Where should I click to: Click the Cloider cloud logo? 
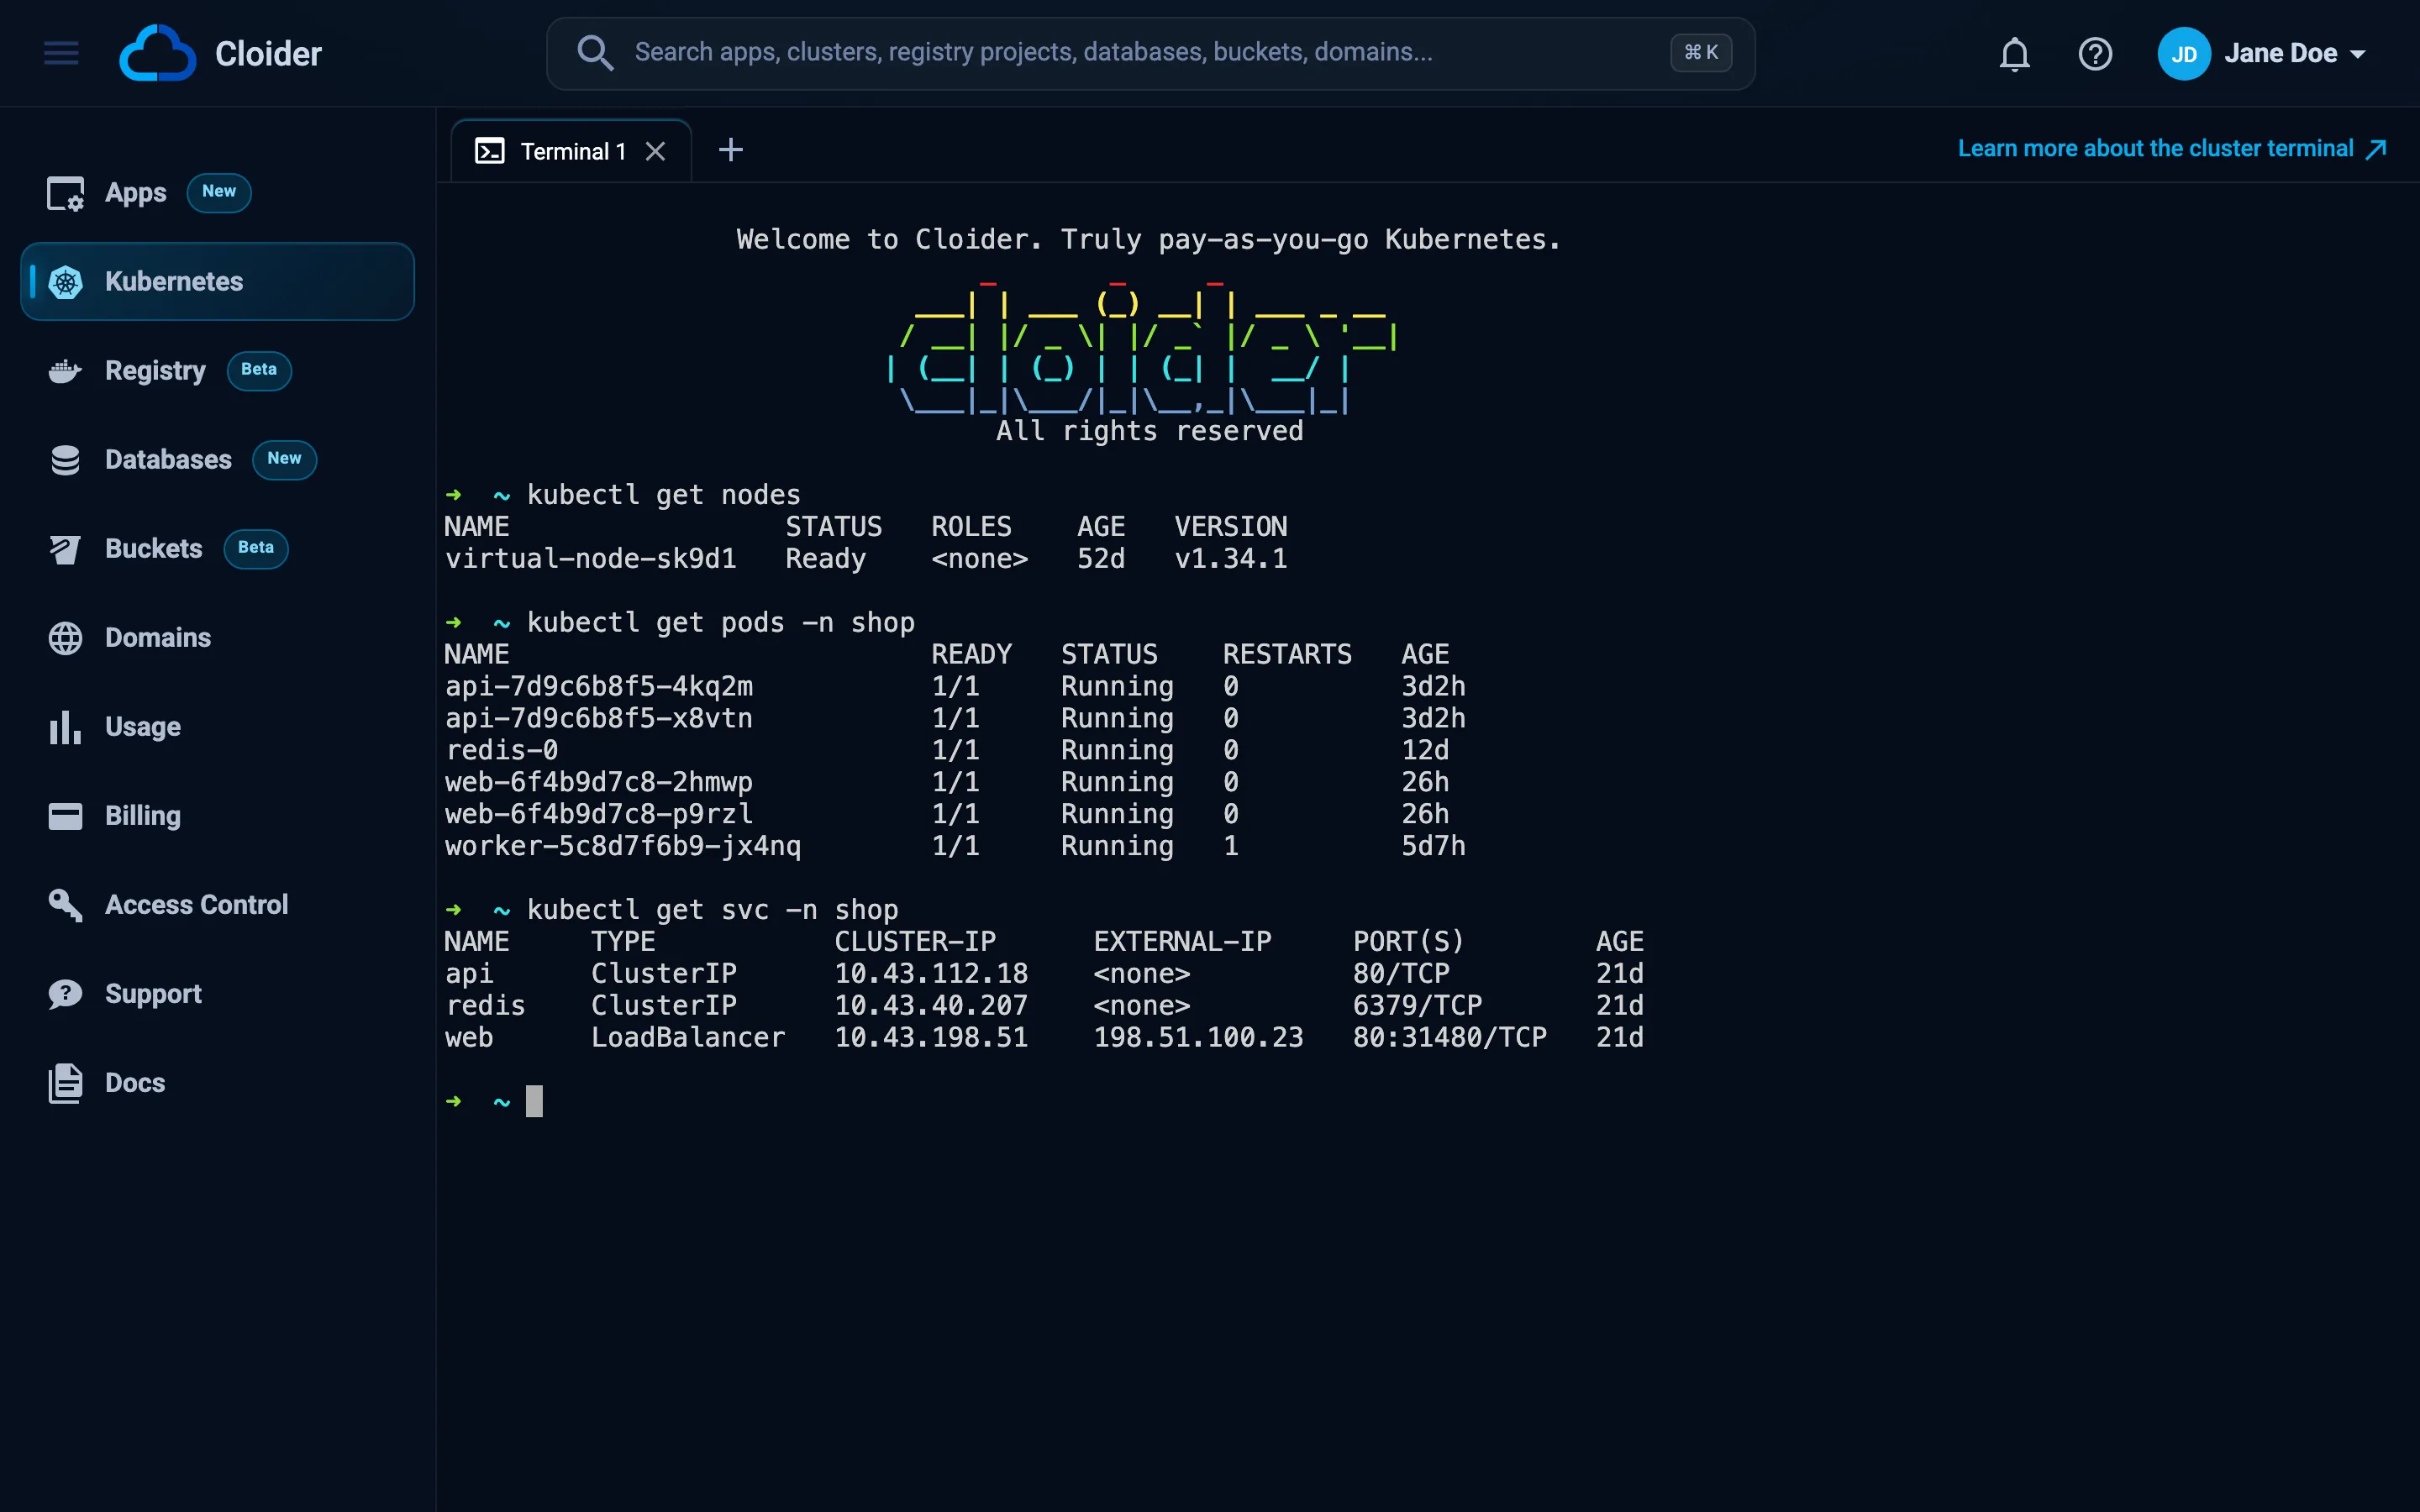point(157,53)
